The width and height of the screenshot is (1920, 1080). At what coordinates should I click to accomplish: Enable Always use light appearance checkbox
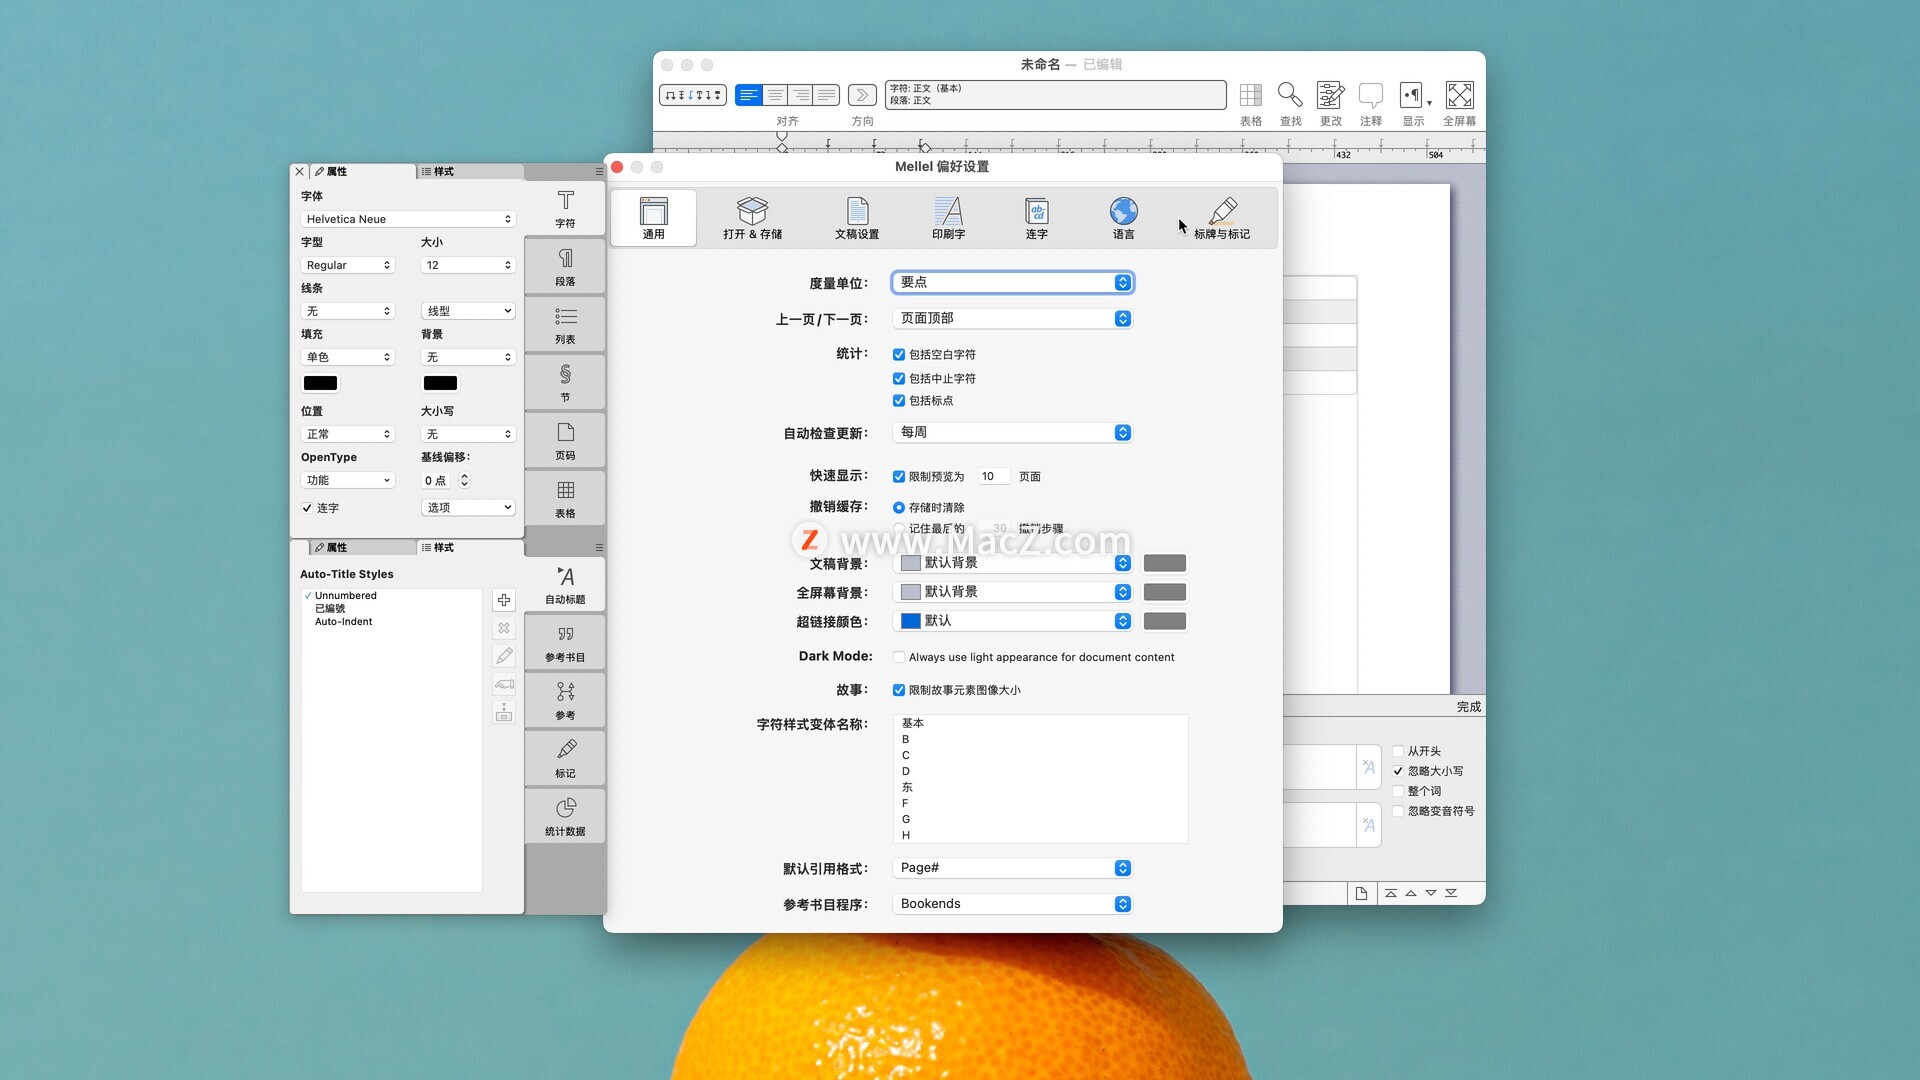(x=899, y=658)
